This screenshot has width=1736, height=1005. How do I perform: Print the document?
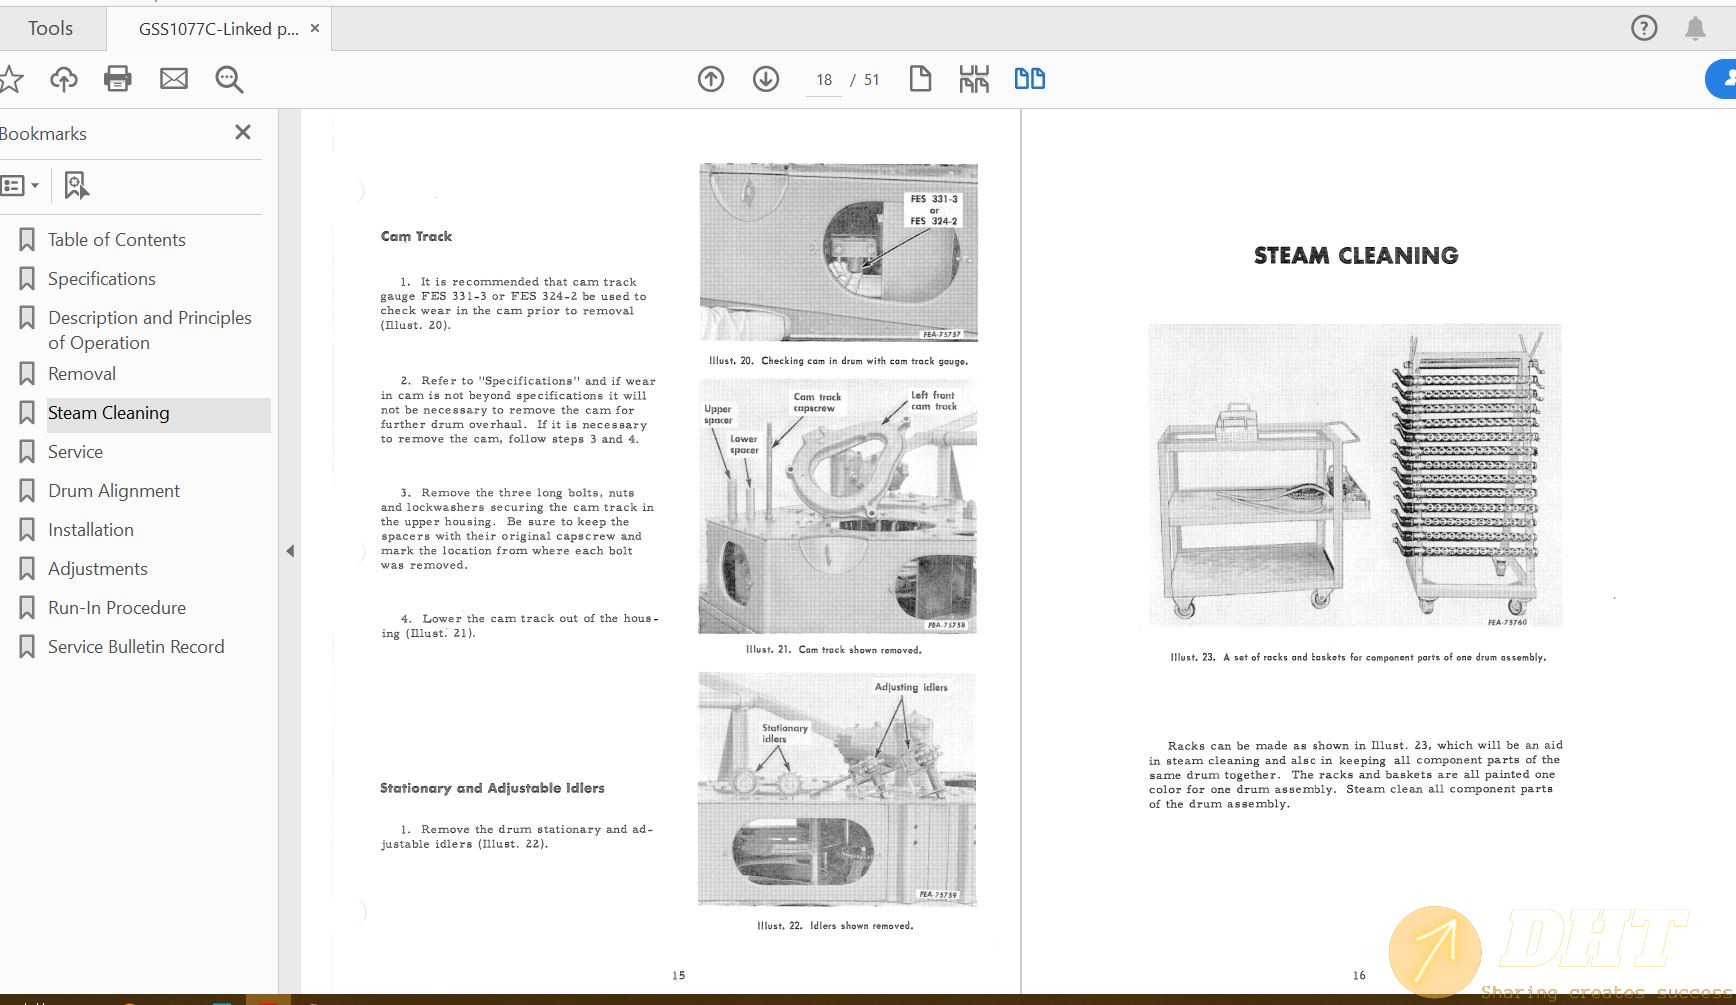[x=117, y=79]
